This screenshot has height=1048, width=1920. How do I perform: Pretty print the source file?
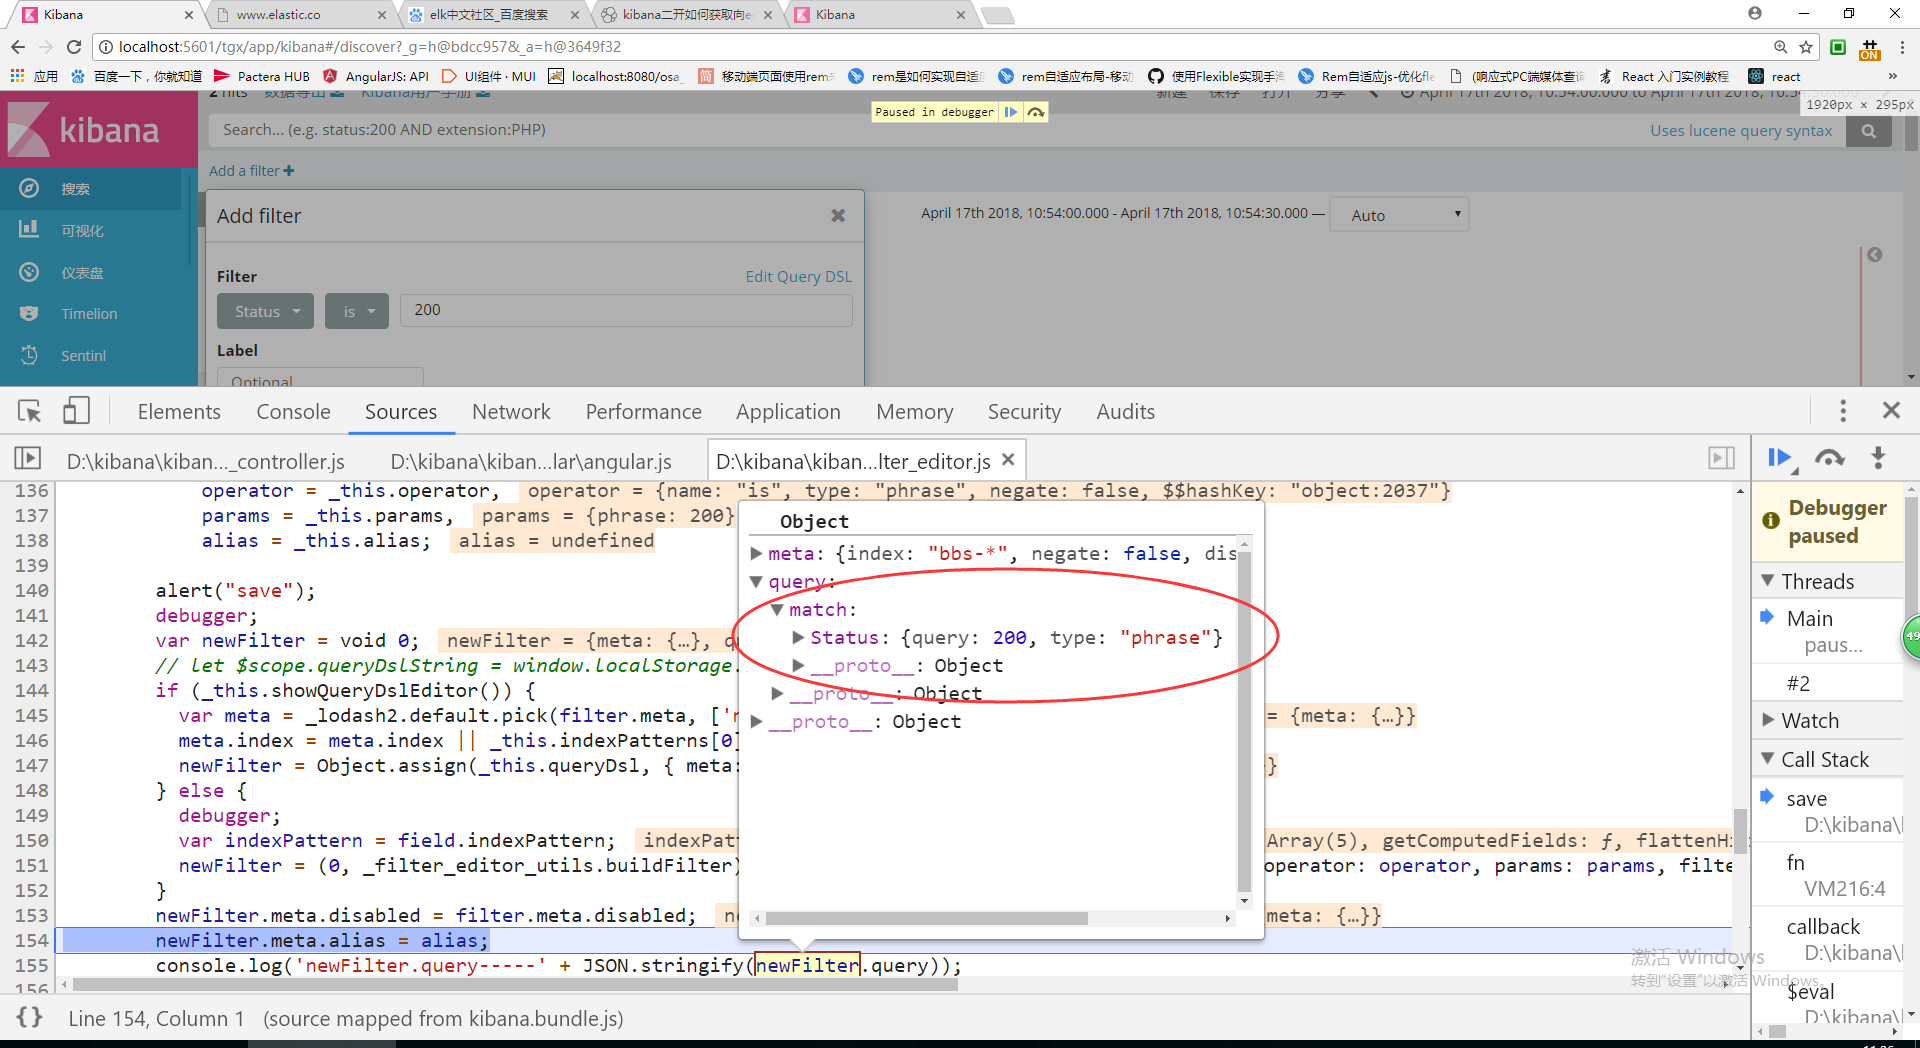point(30,1018)
